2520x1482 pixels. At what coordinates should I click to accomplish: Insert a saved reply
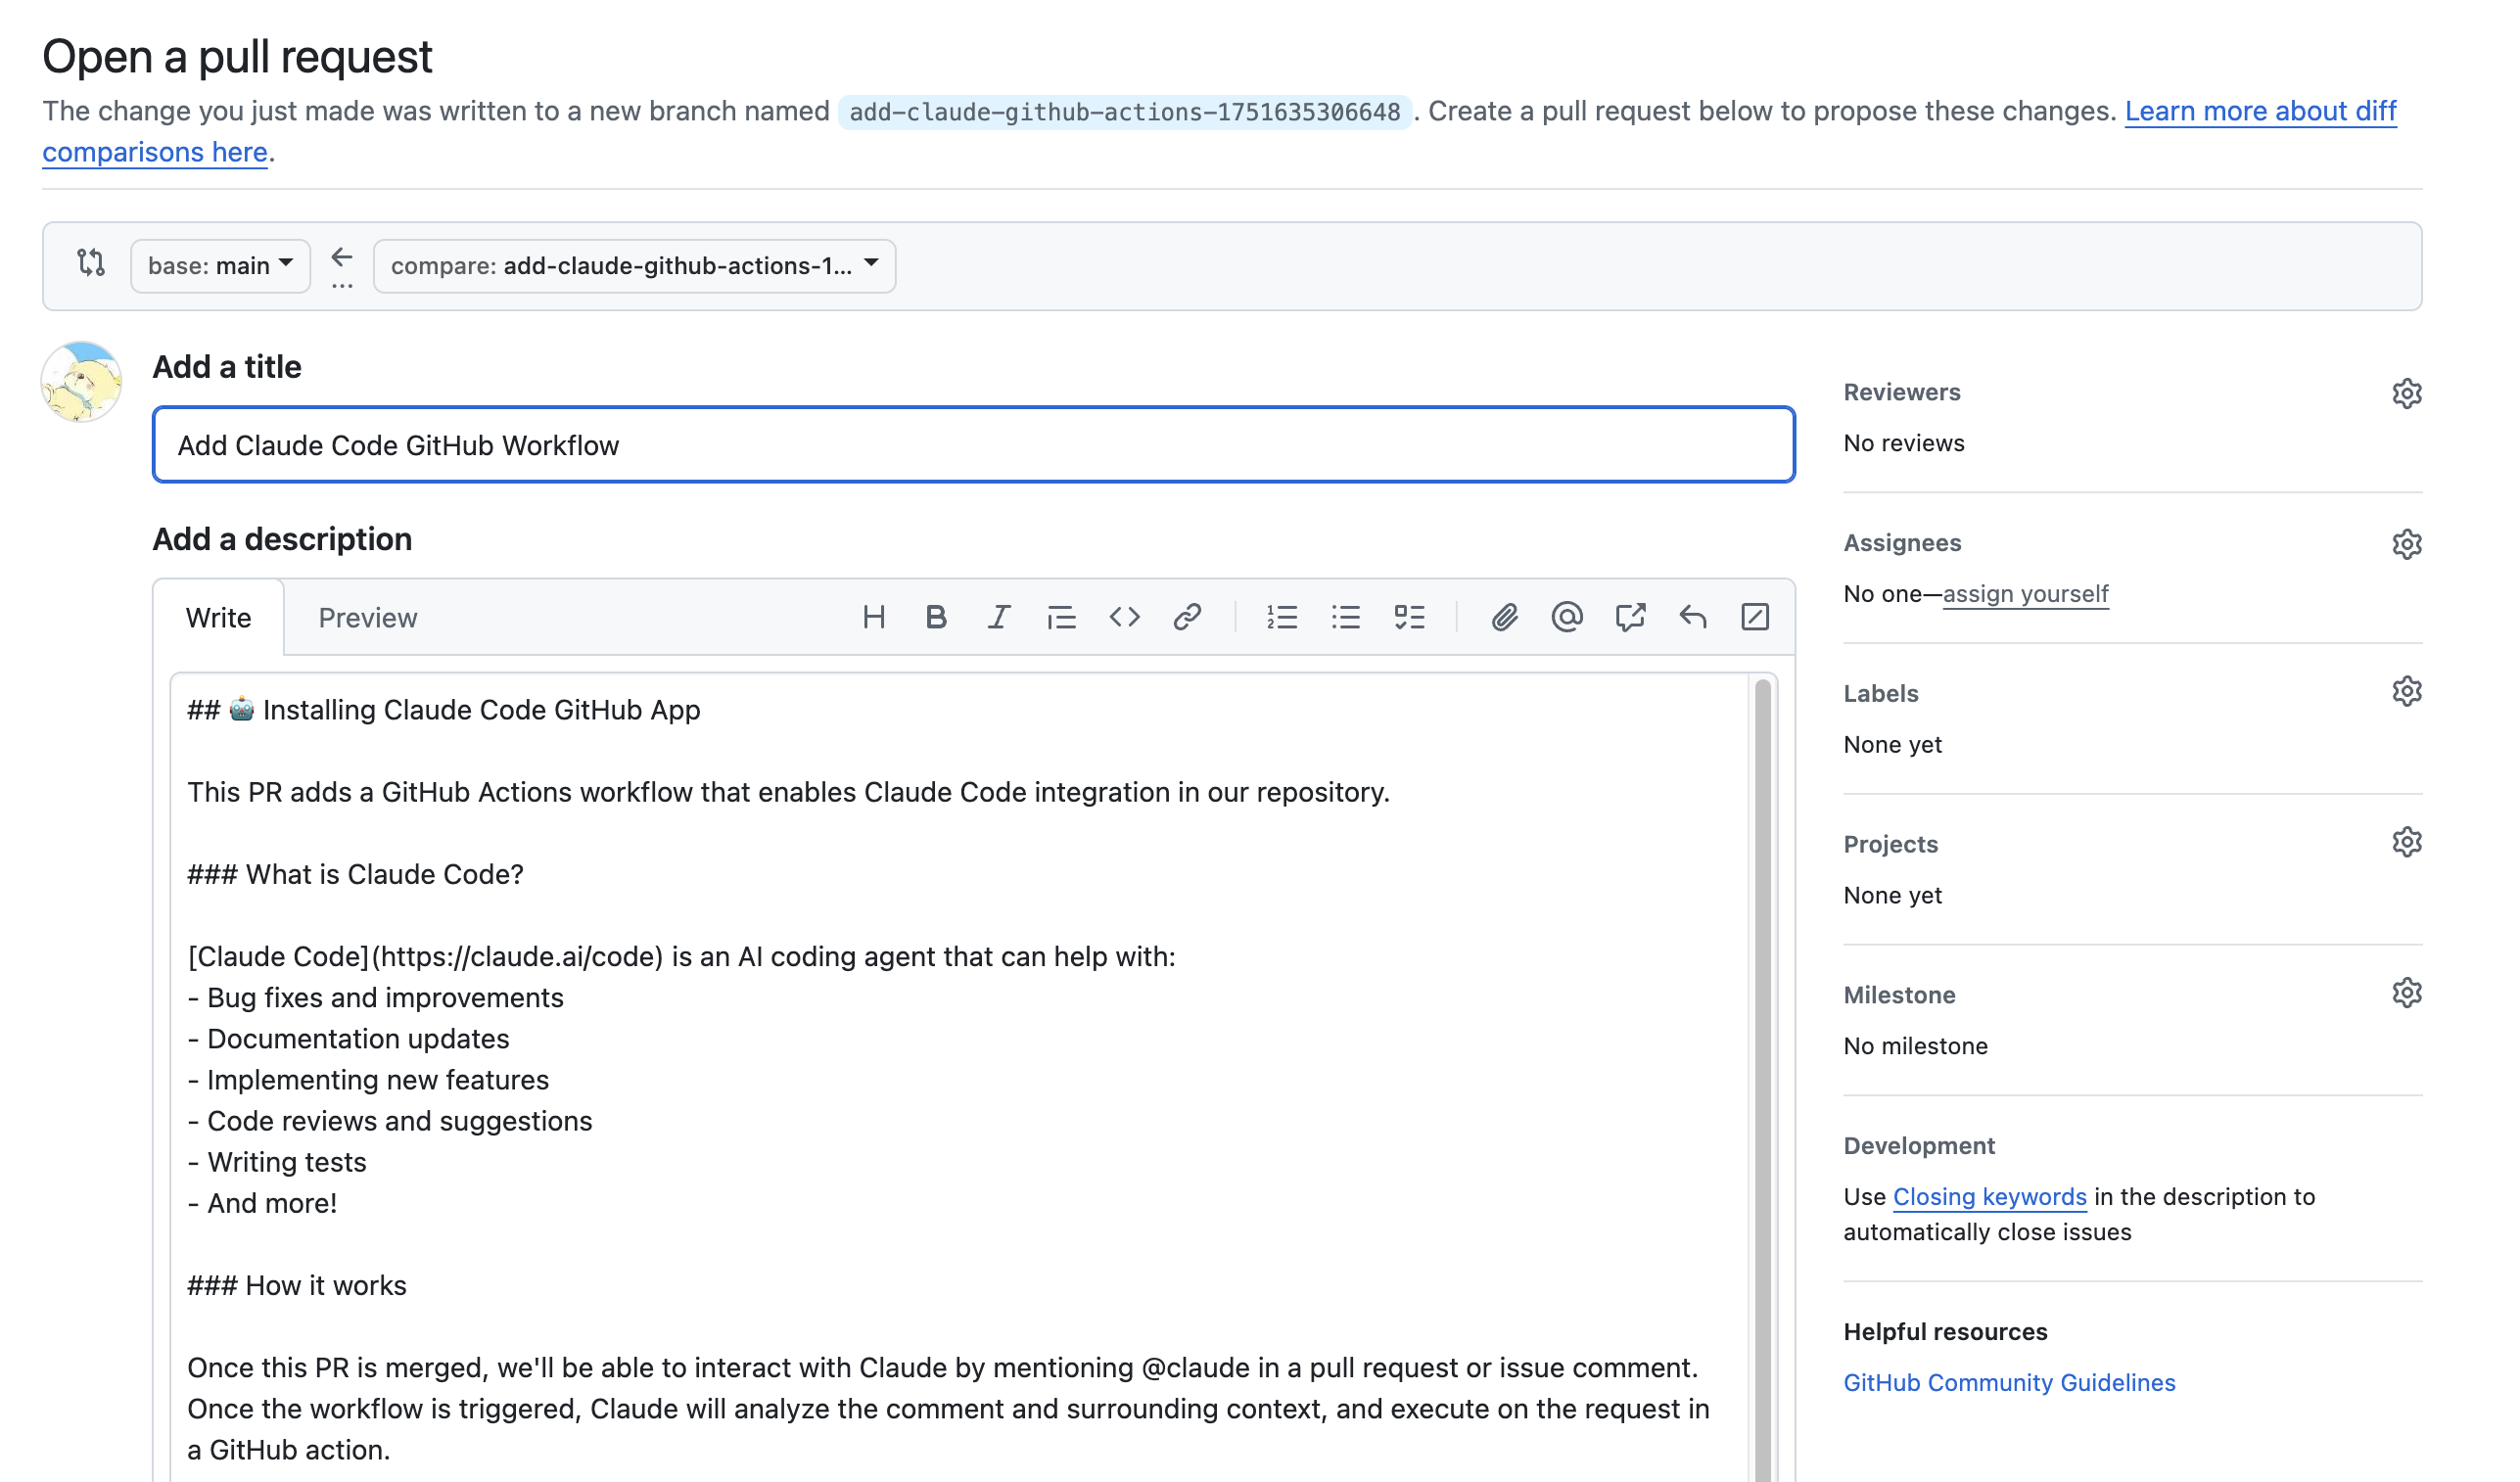[1693, 617]
